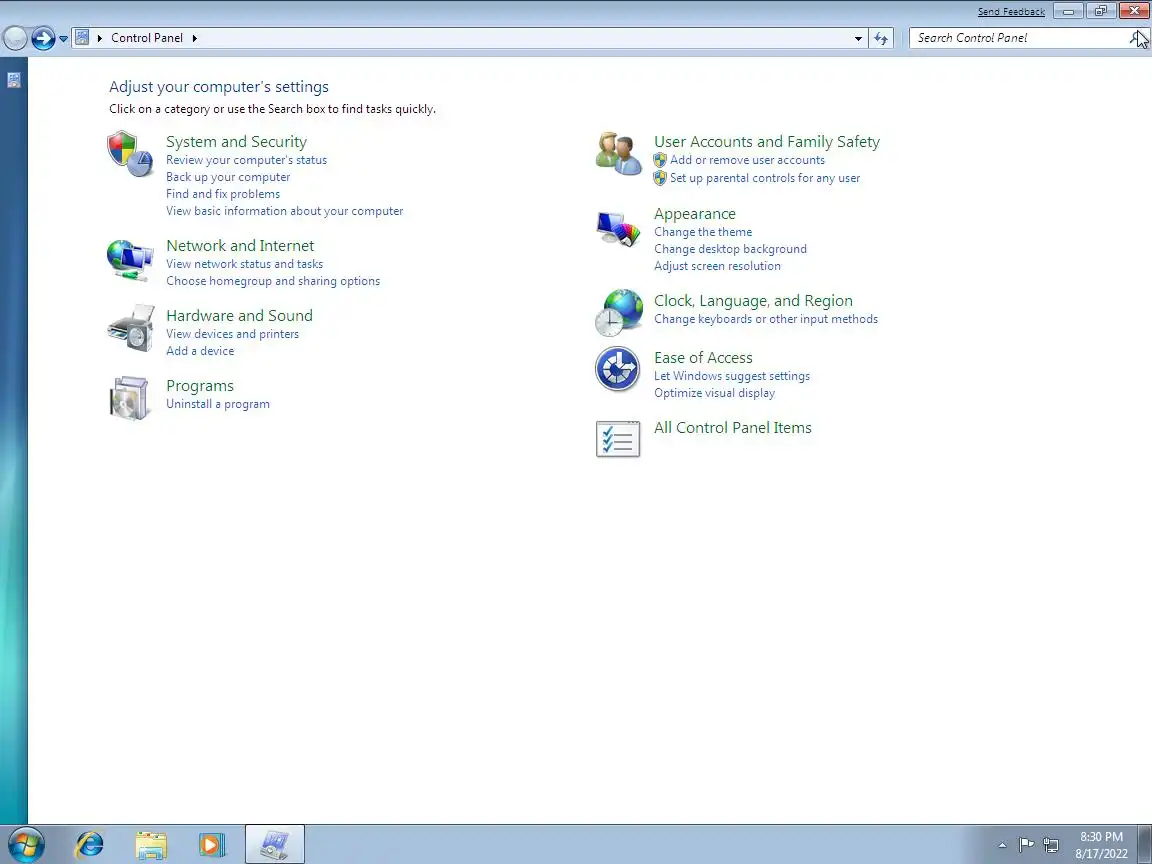Viewport: 1152px width, 864px height.
Task: Click the clock and date in tray
Action: pos(1101,845)
